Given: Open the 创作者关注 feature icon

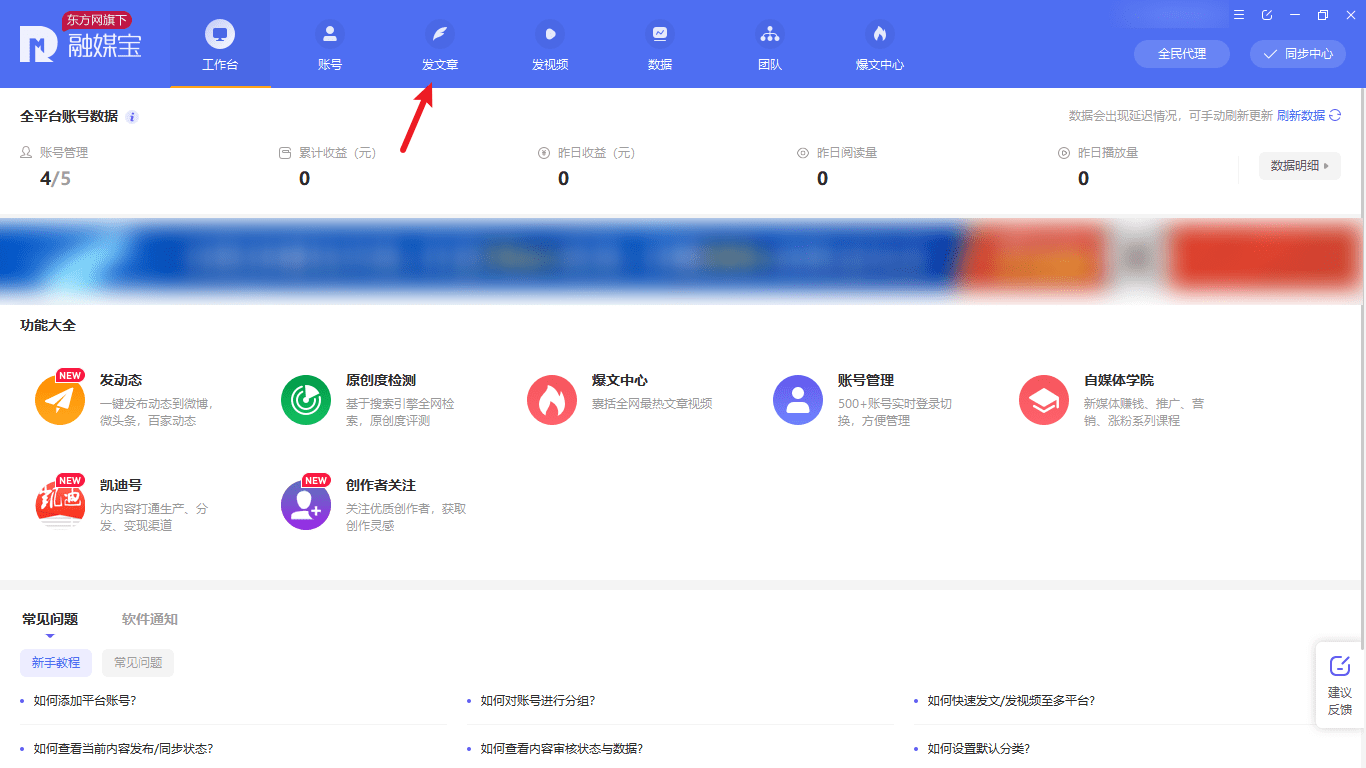Looking at the screenshot, I should click(x=306, y=503).
